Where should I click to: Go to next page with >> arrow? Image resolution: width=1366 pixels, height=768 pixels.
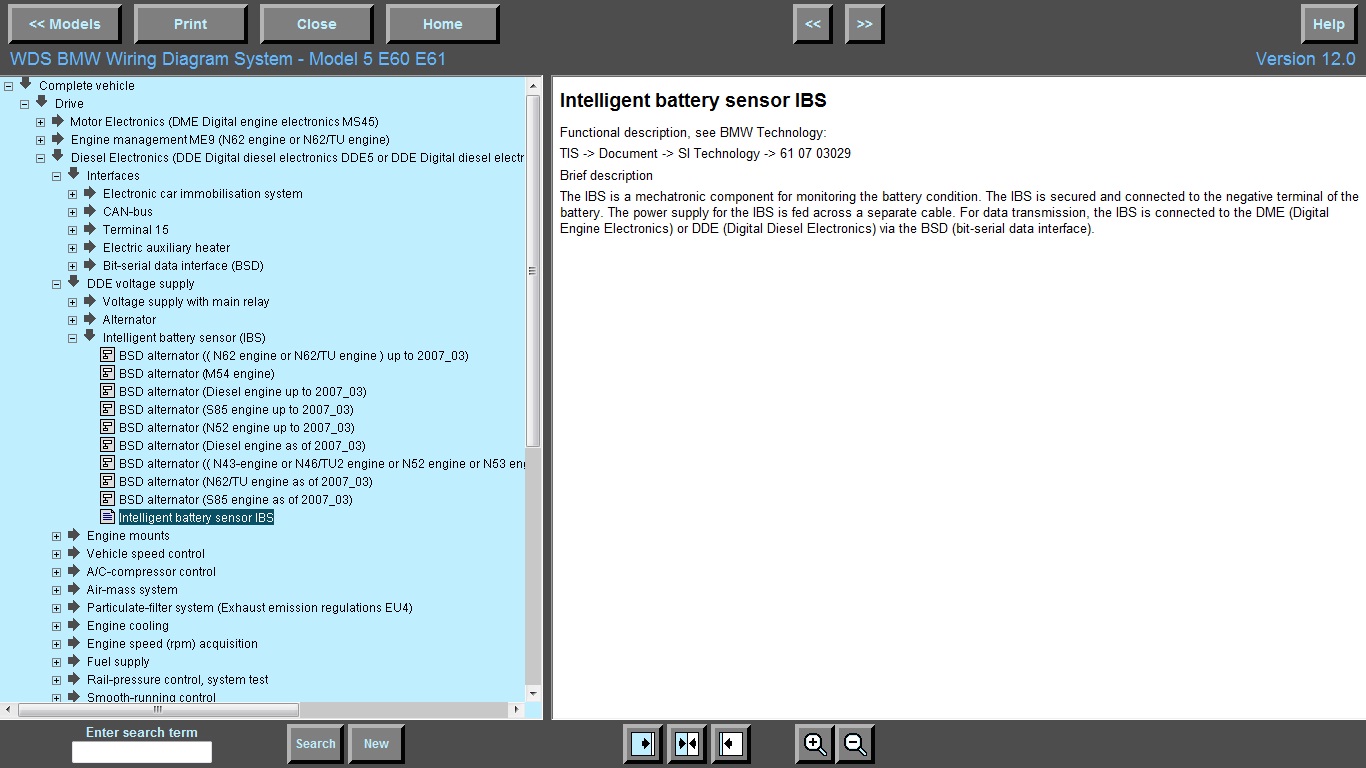point(864,24)
